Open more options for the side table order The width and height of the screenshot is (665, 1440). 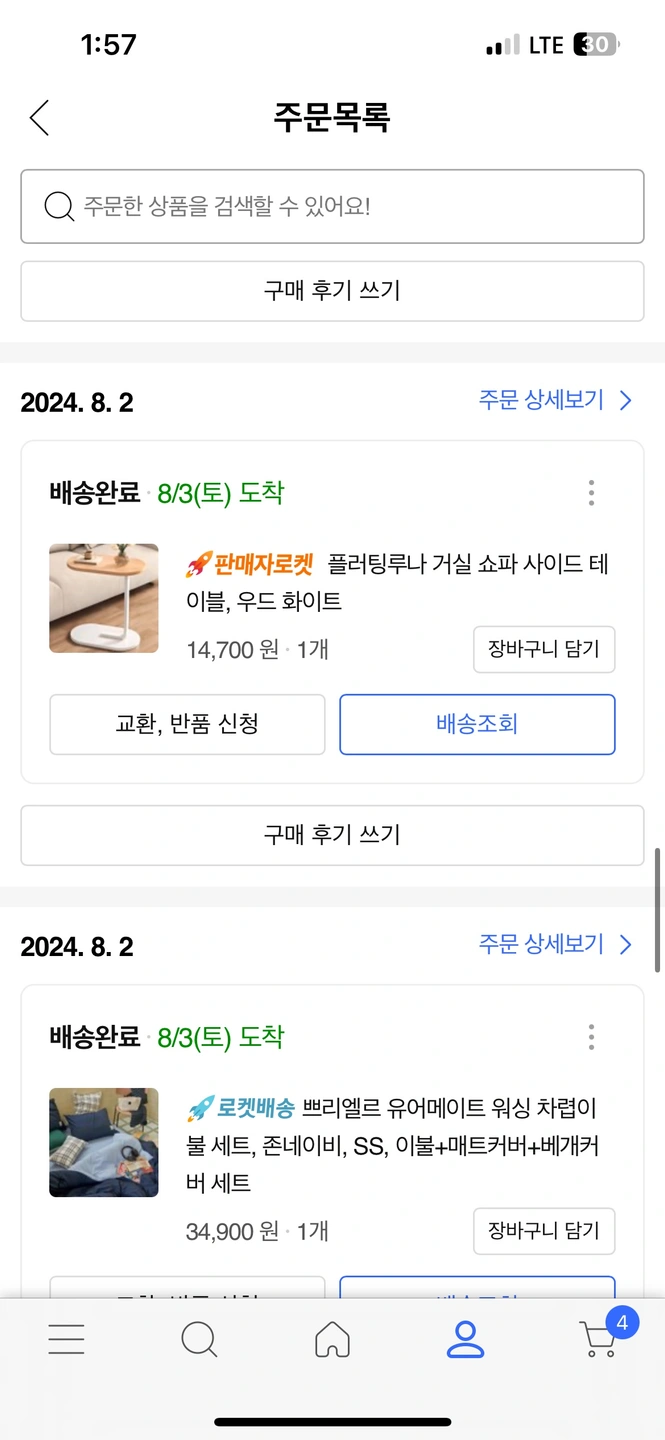pyautogui.click(x=591, y=493)
